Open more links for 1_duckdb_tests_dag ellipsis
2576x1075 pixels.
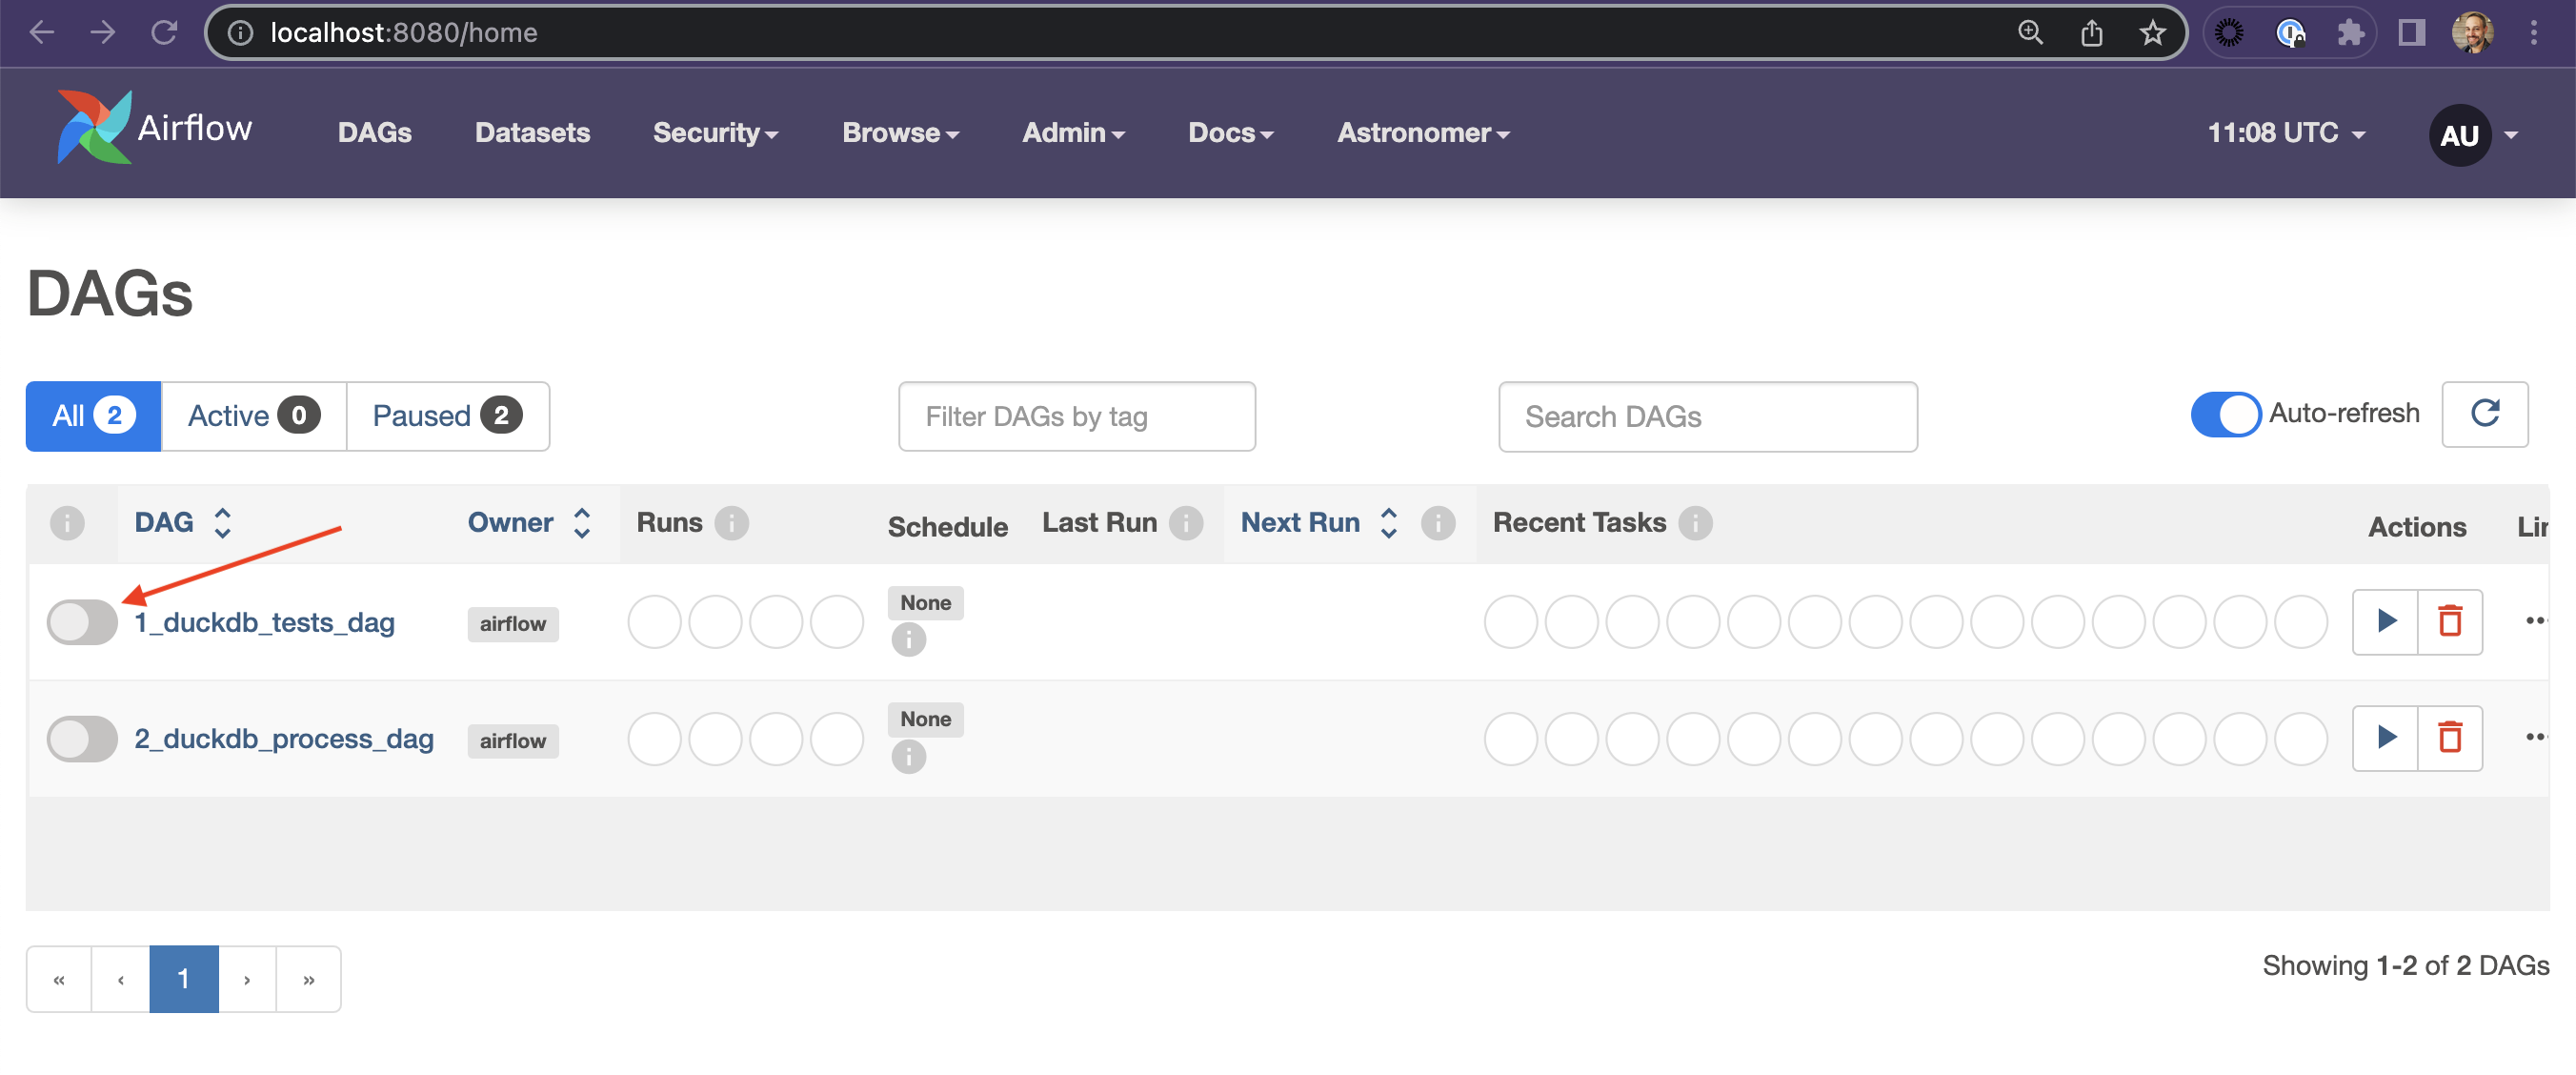2534,621
